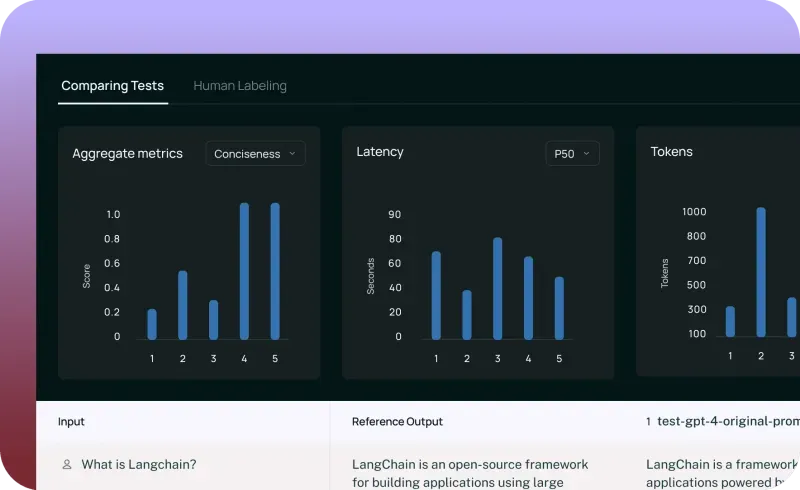The width and height of the screenshot is (800, 490).
Task: Click the Input column header
Action: tap(71, 422)
